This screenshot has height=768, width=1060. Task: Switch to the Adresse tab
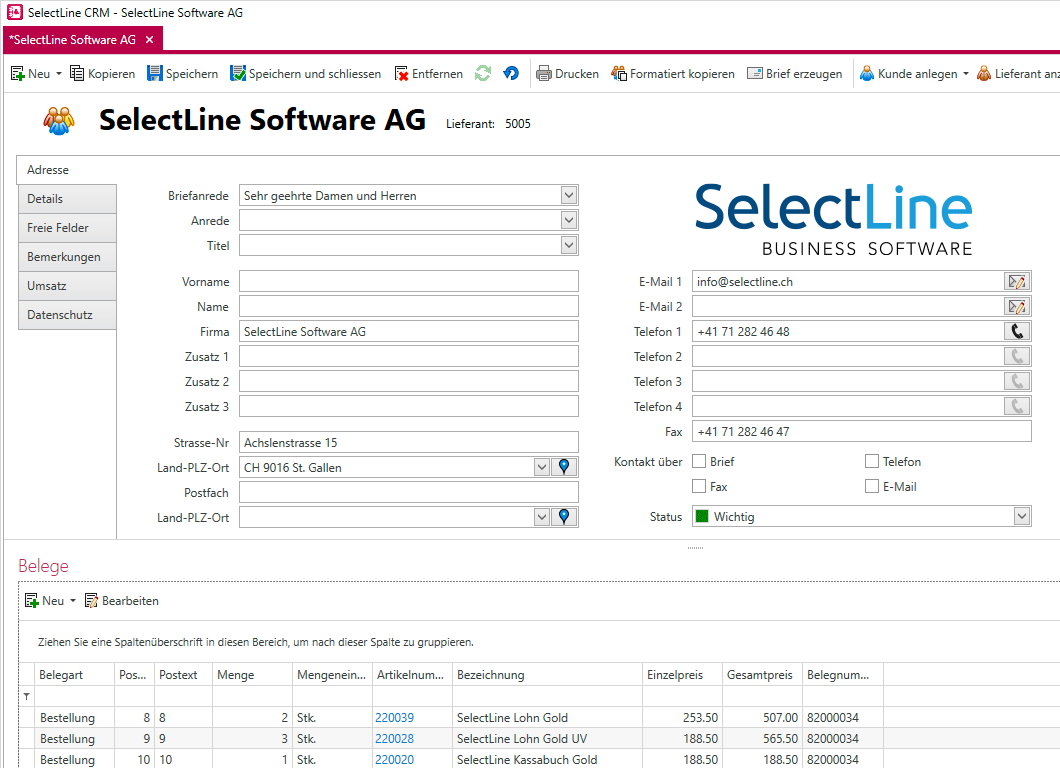pos(66,170)
